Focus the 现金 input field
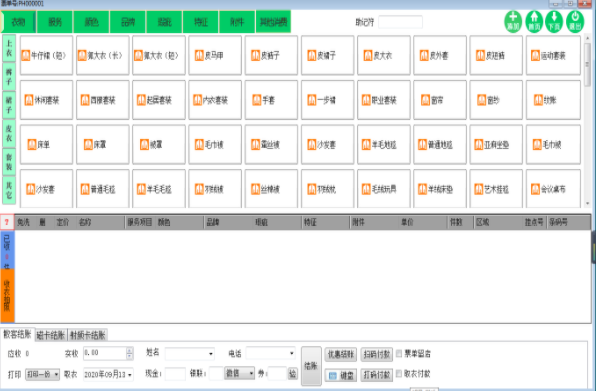Image resolution: width=596 pixels, height=391 pixels. pyautogui.click(x=175, y=374)
